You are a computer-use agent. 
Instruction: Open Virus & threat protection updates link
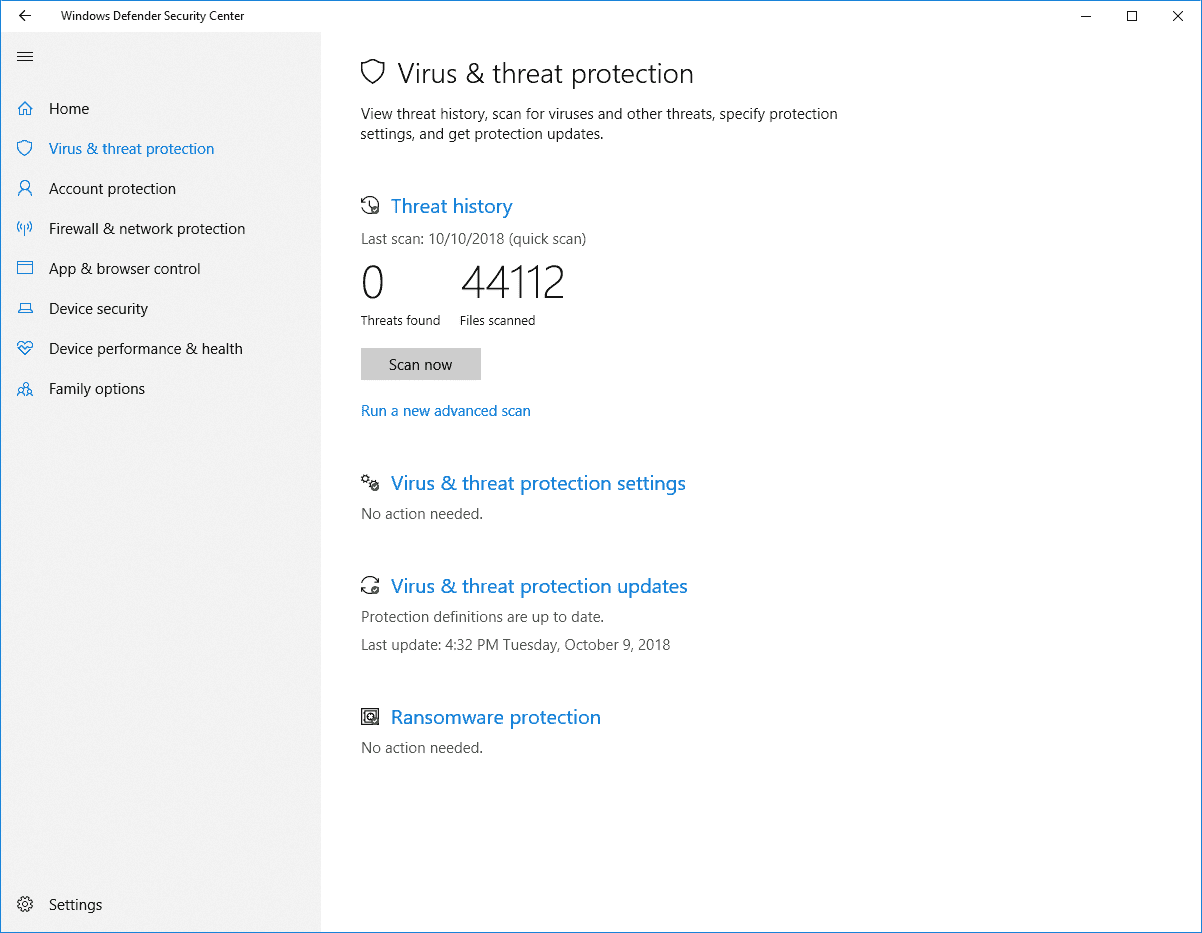click(x=538, y=586)
